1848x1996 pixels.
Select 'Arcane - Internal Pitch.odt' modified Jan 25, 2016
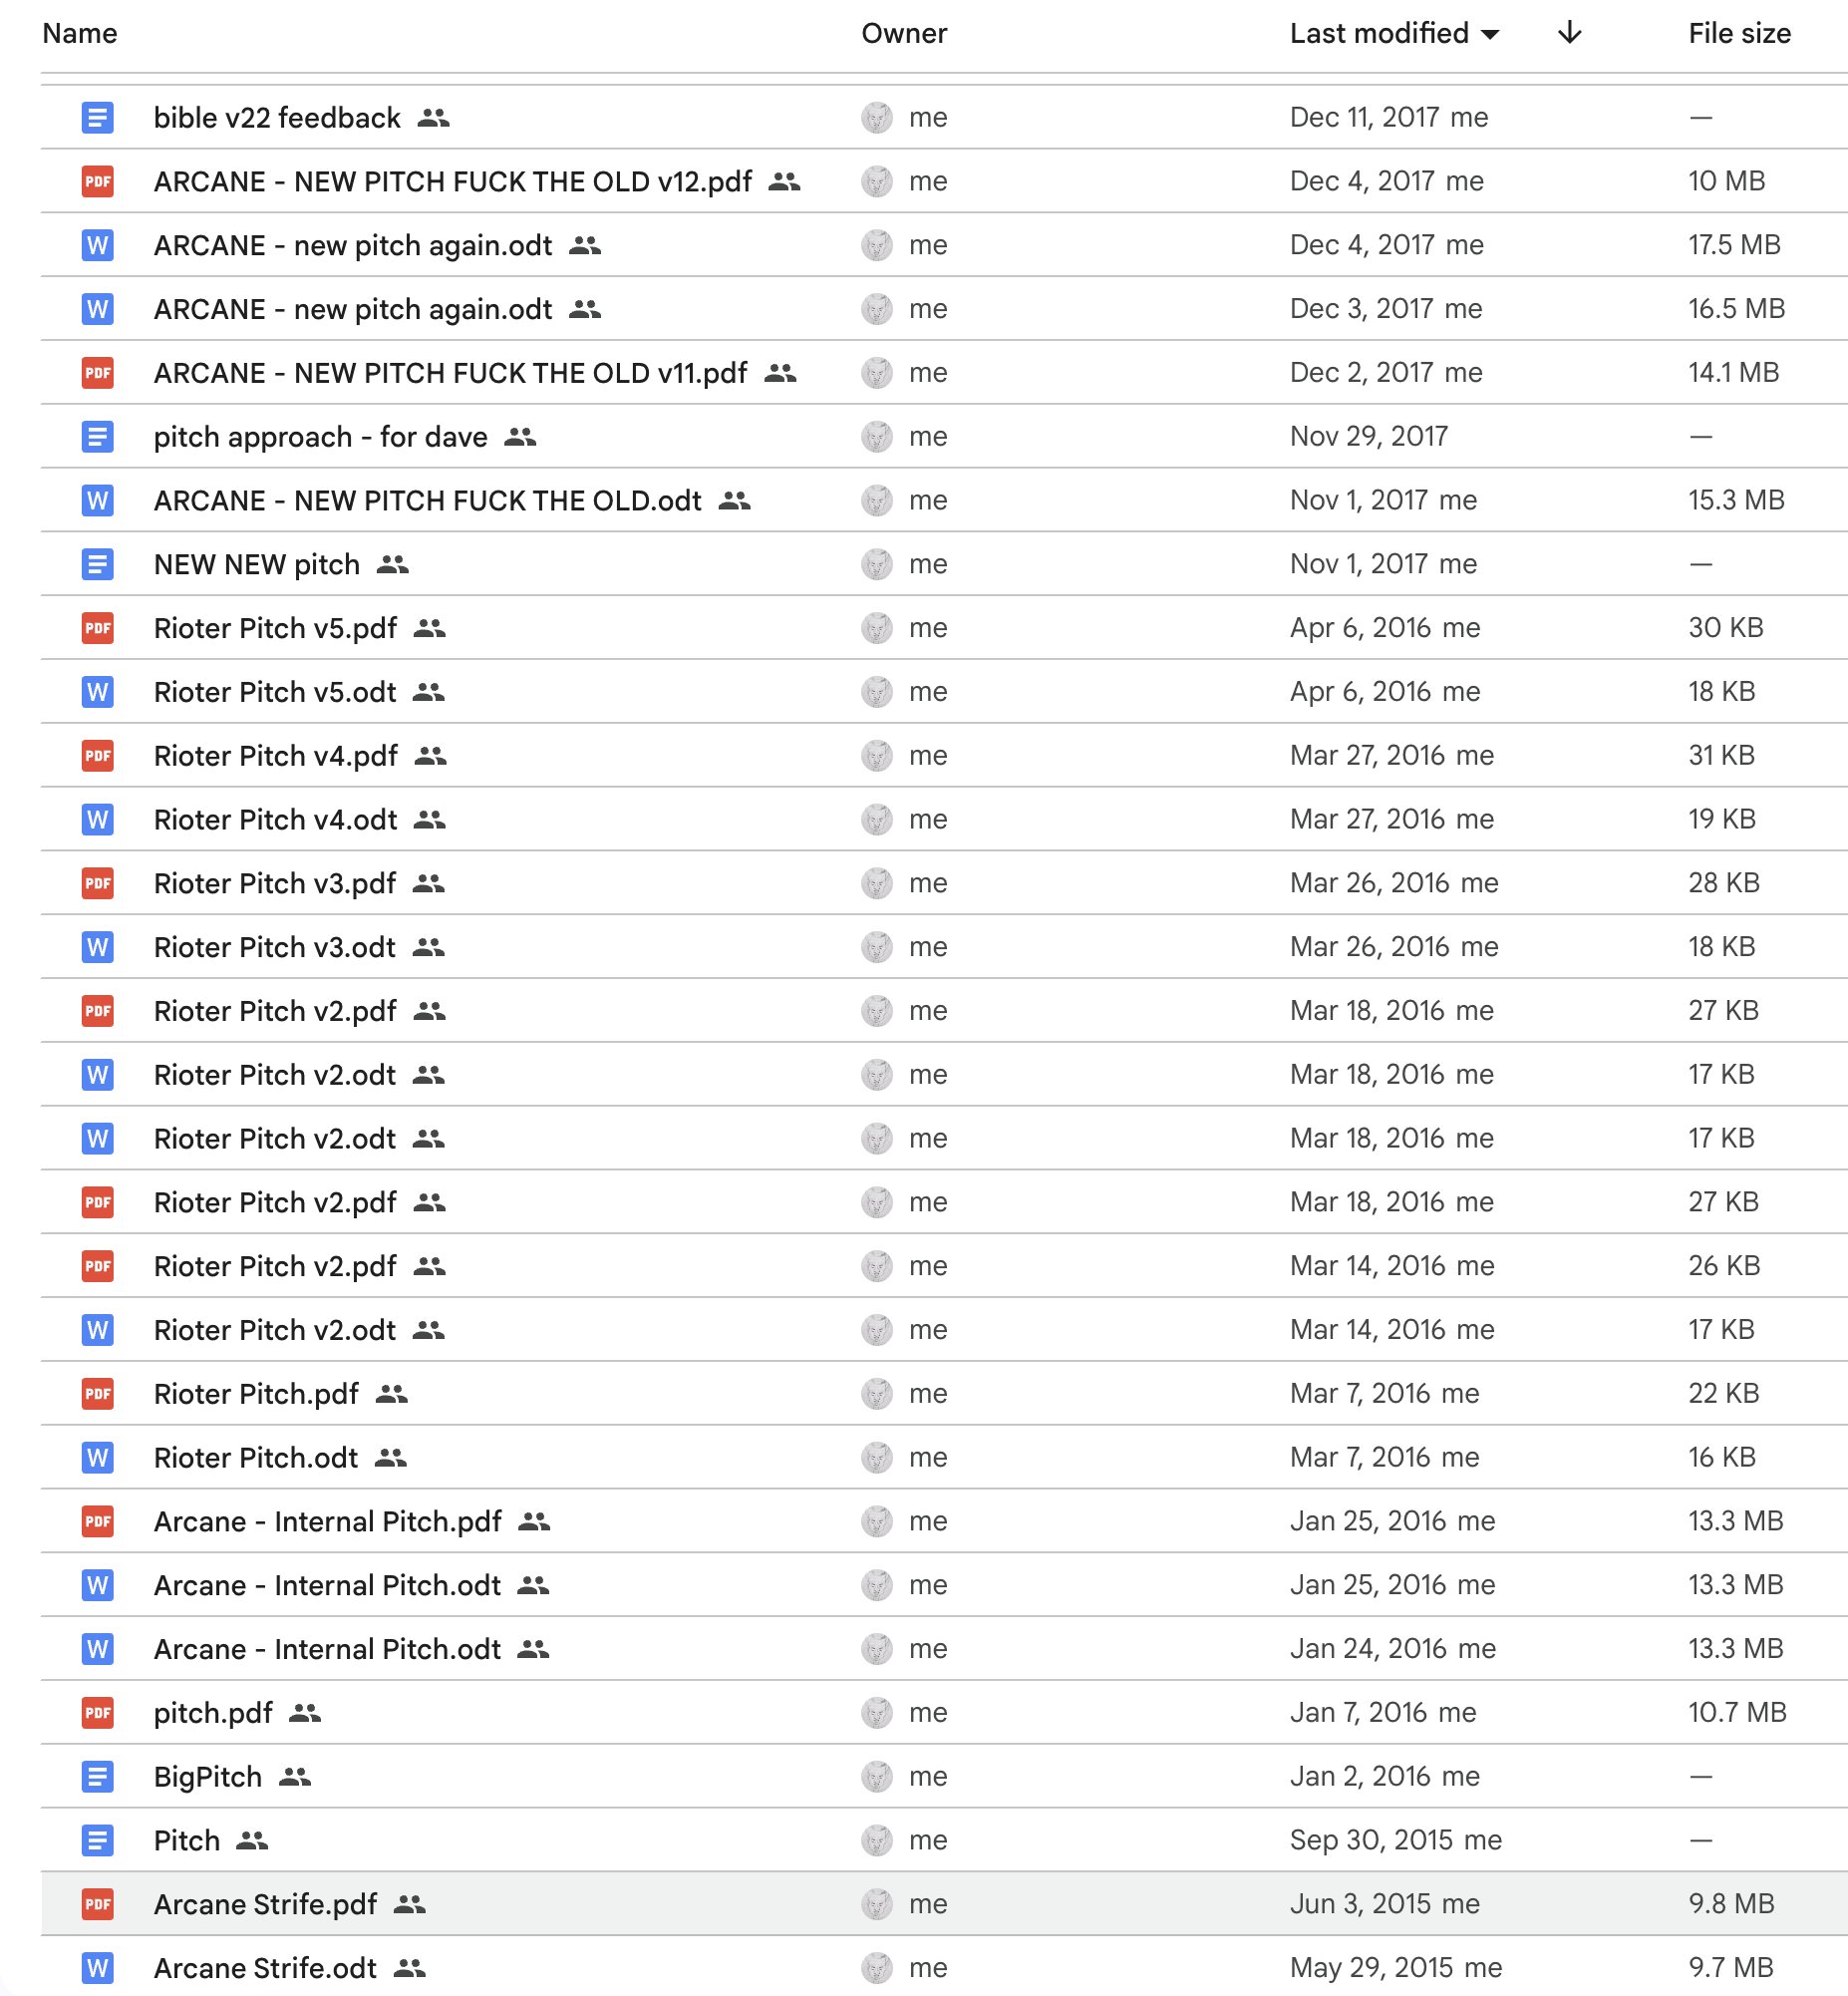coord(327,1585)
